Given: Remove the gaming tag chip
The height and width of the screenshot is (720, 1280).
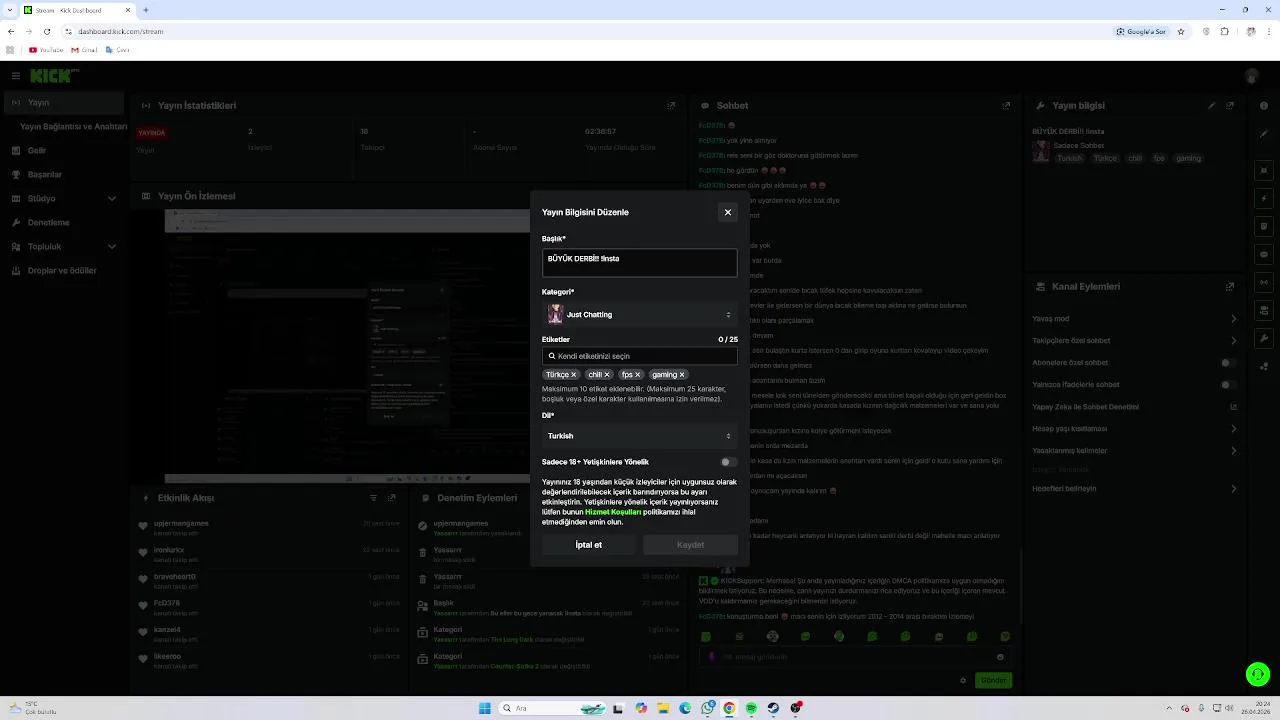Looking at the screenshot, I should [x=682, y=375].
